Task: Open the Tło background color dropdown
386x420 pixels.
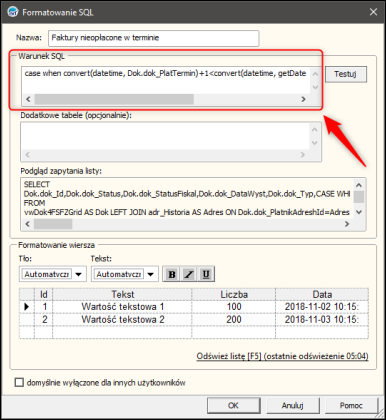Action: point(79,274)
